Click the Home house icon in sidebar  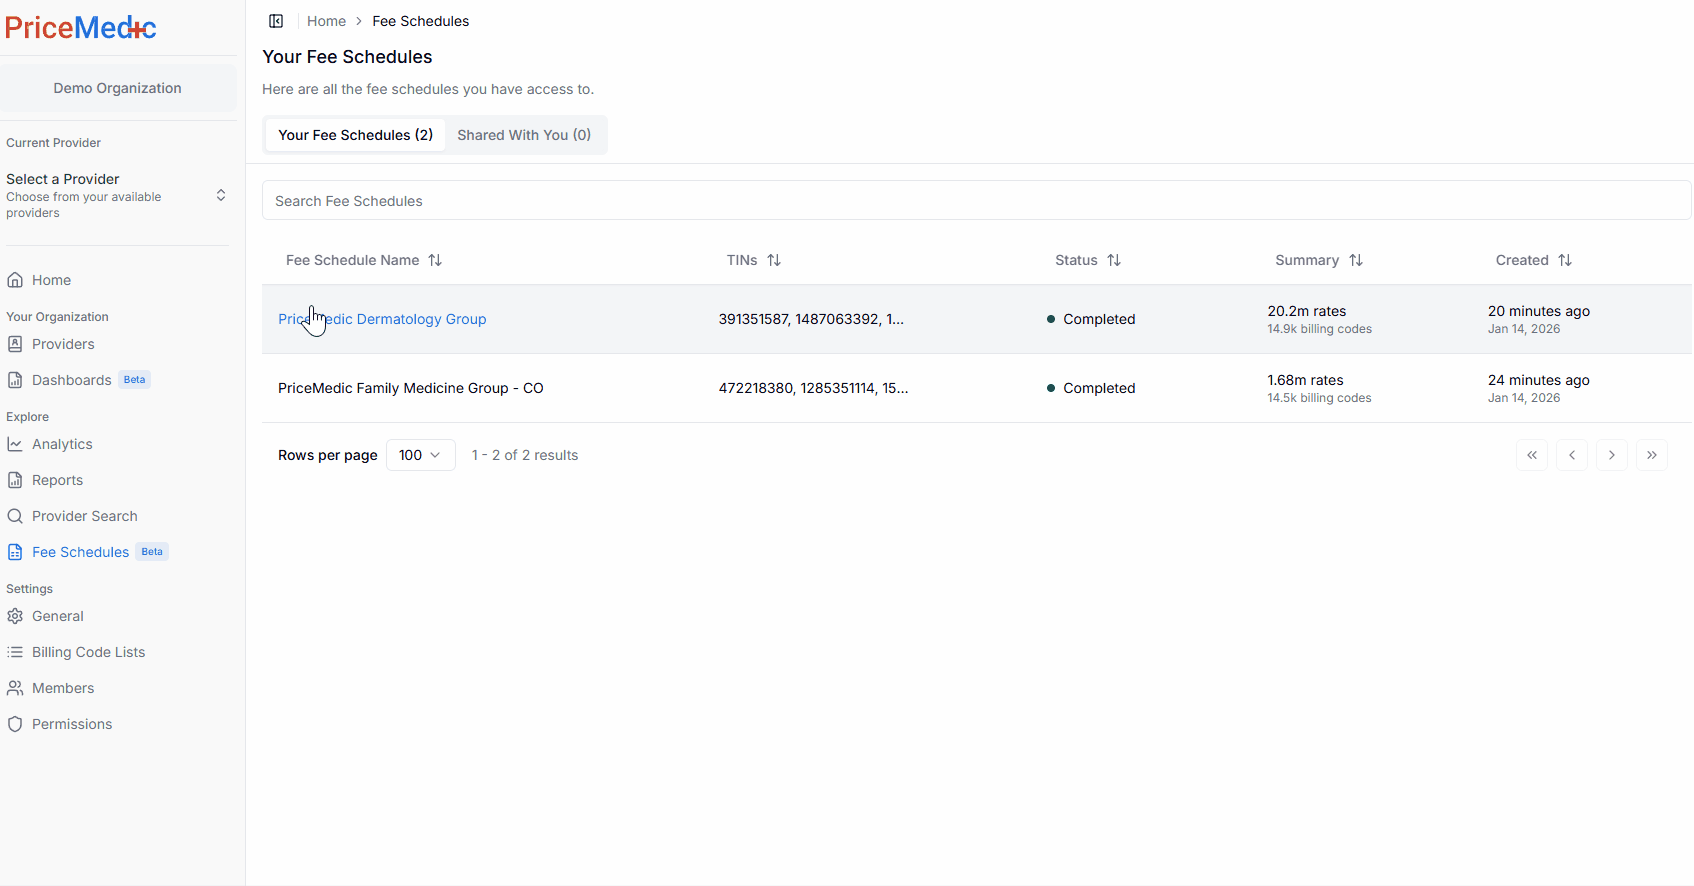(x=15, y=280)
